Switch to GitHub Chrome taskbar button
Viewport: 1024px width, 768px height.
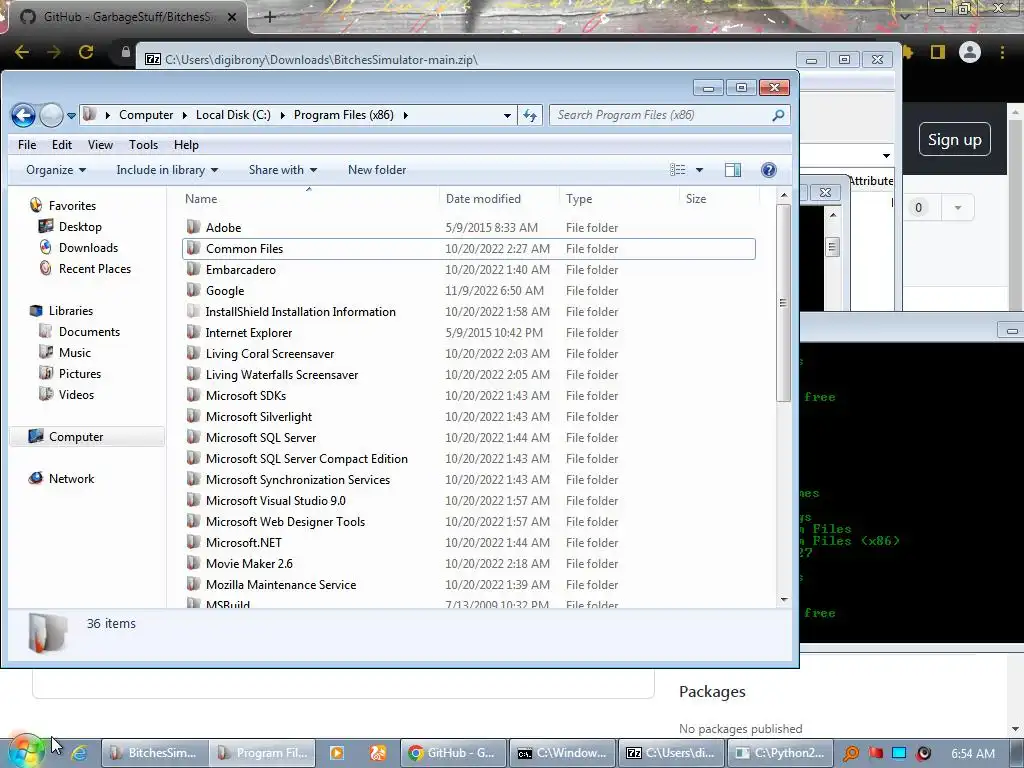pyautogui.click(x=452, y=753)
